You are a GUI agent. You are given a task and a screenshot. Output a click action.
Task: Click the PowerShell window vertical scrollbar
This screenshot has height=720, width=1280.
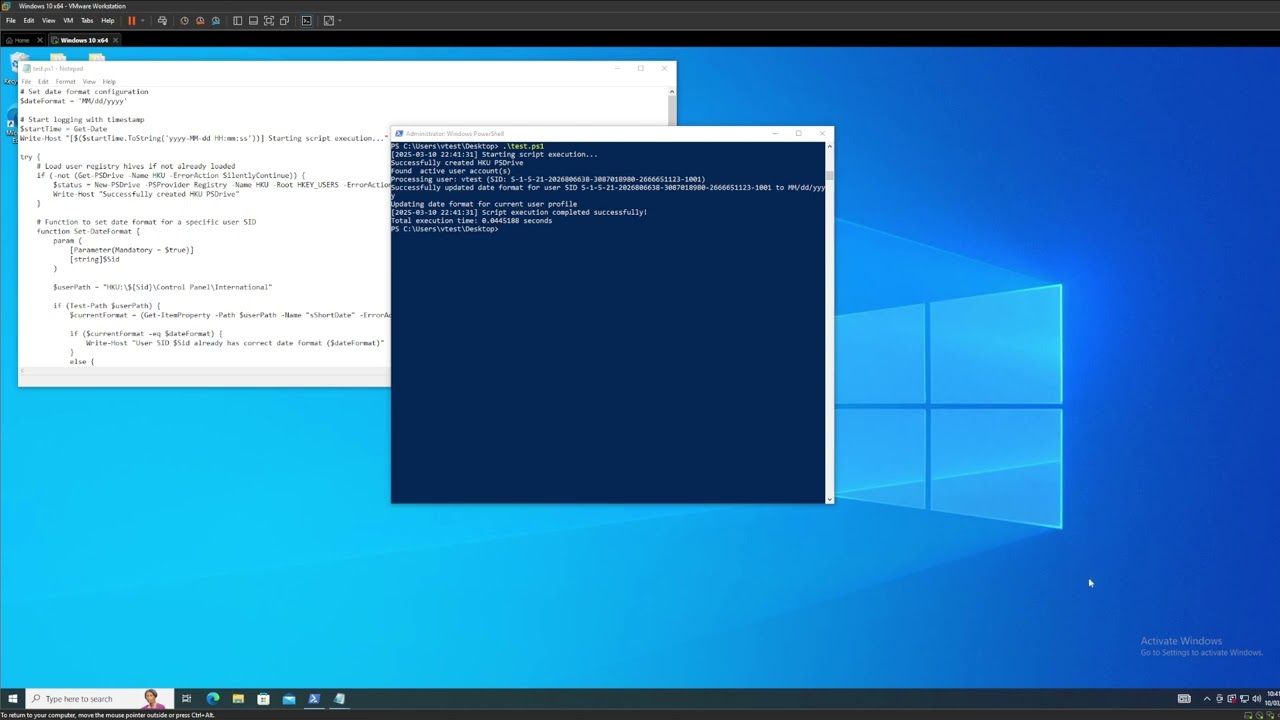click(x=829, y=323)
